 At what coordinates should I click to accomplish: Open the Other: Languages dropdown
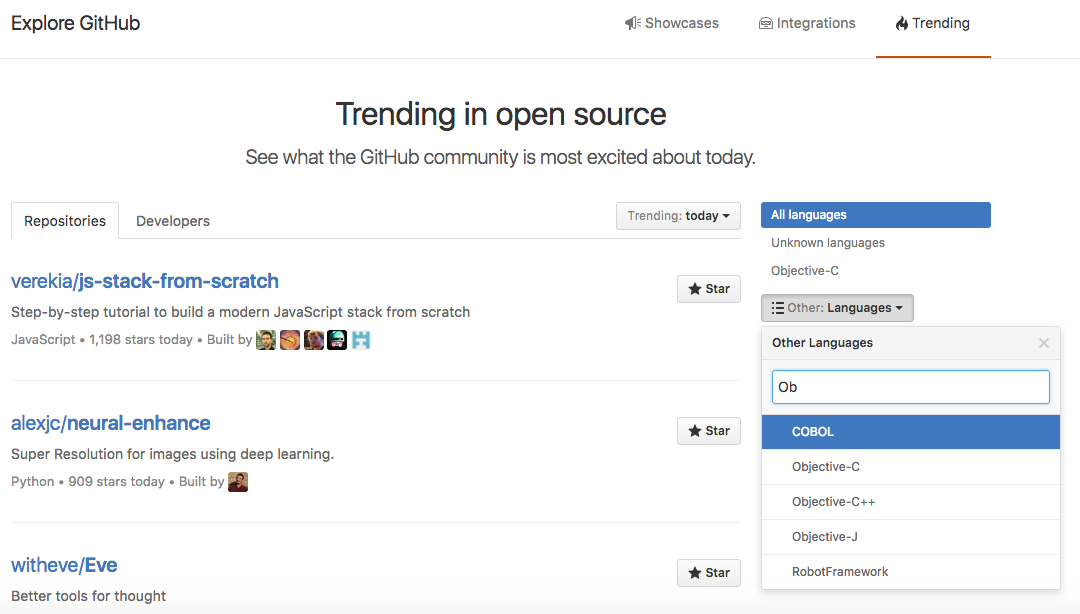tap(838, 308)
